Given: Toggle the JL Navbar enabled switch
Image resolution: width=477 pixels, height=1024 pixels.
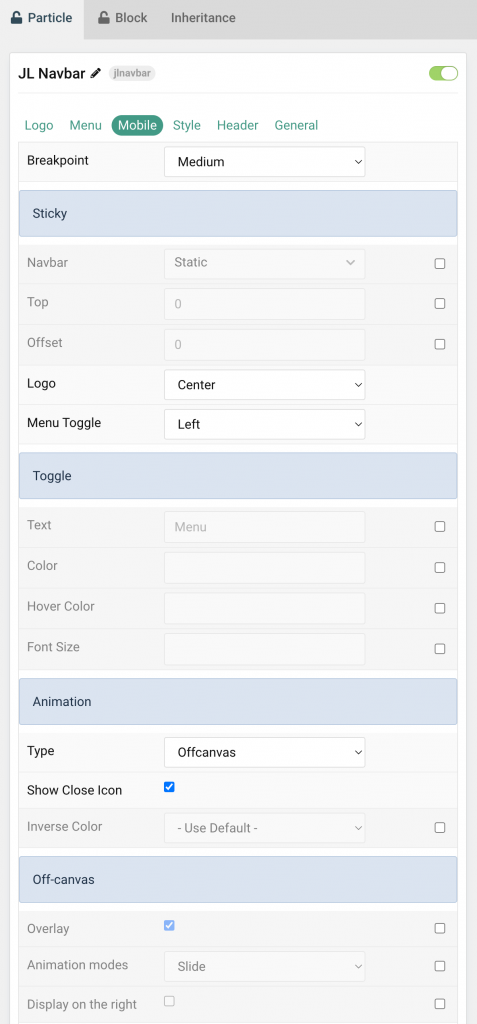Looking at the screenshot, I should pyautogui.click(x=443, y=73).
